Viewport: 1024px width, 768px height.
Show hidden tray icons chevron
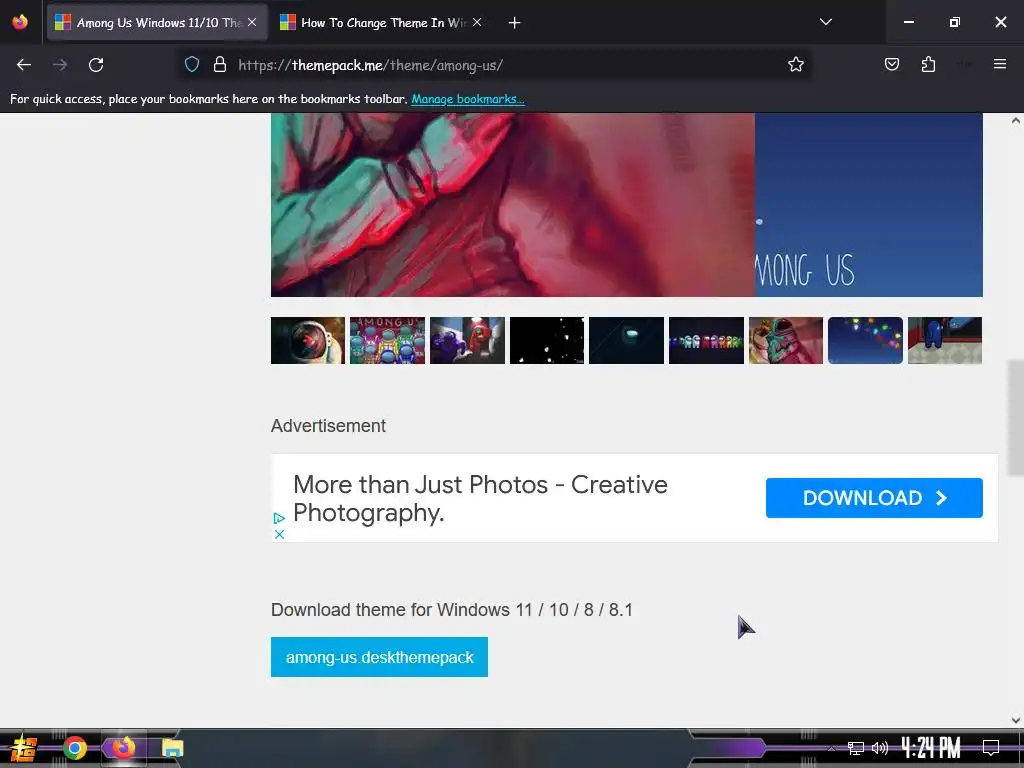(x=831, y=748)
